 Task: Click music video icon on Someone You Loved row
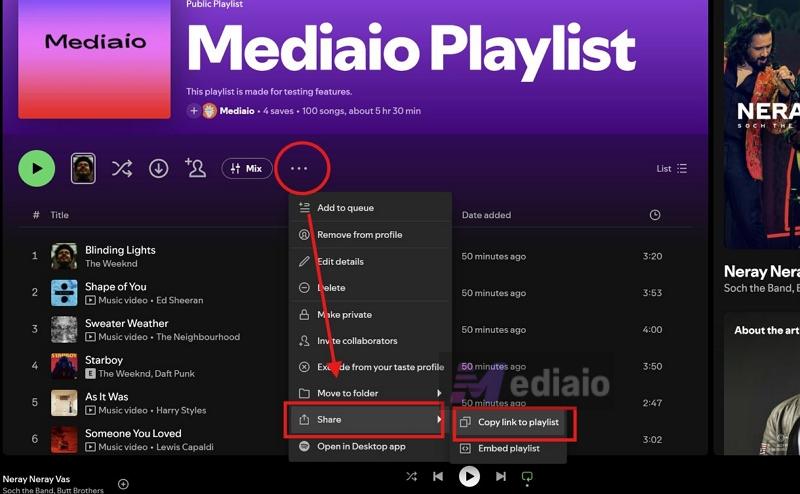pyautogui.click(x=90, y=448)
